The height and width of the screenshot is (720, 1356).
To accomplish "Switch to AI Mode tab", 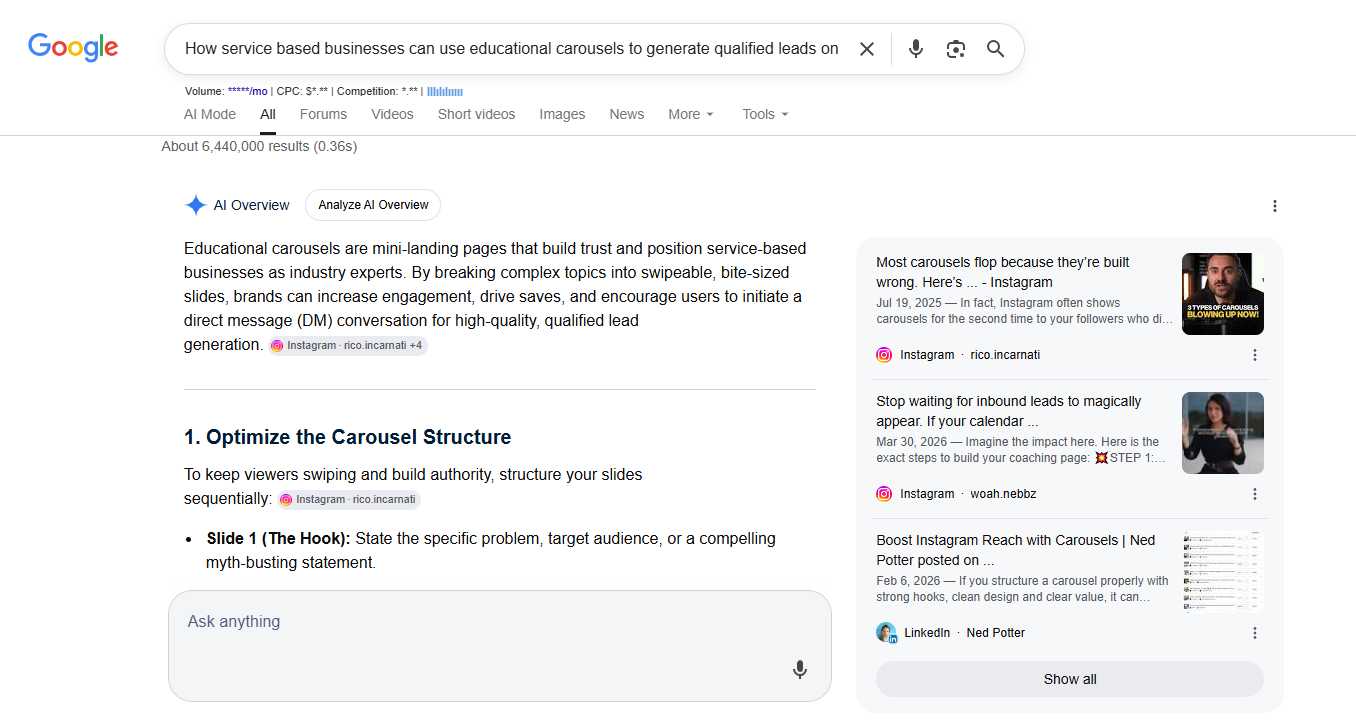I will pos(210,114).
